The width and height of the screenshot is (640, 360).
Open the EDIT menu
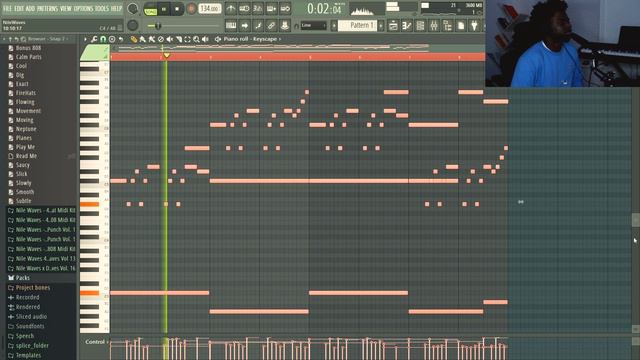[19, 8]
